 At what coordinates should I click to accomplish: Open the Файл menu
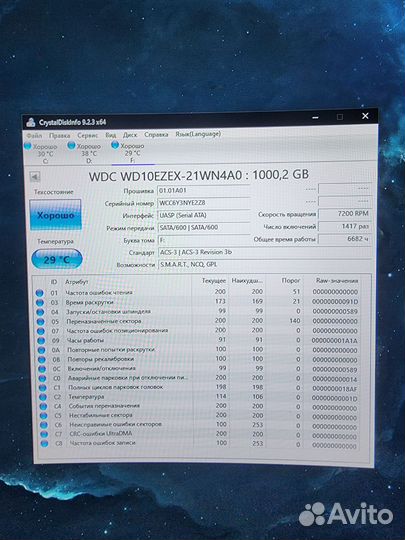pos(34,136)
